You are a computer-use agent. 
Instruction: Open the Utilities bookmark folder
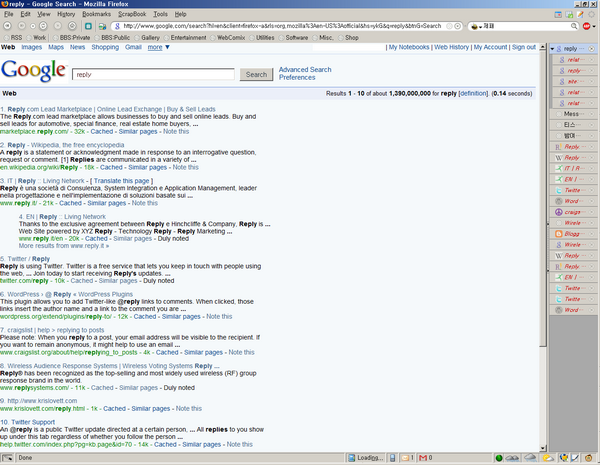pos(261,38)
